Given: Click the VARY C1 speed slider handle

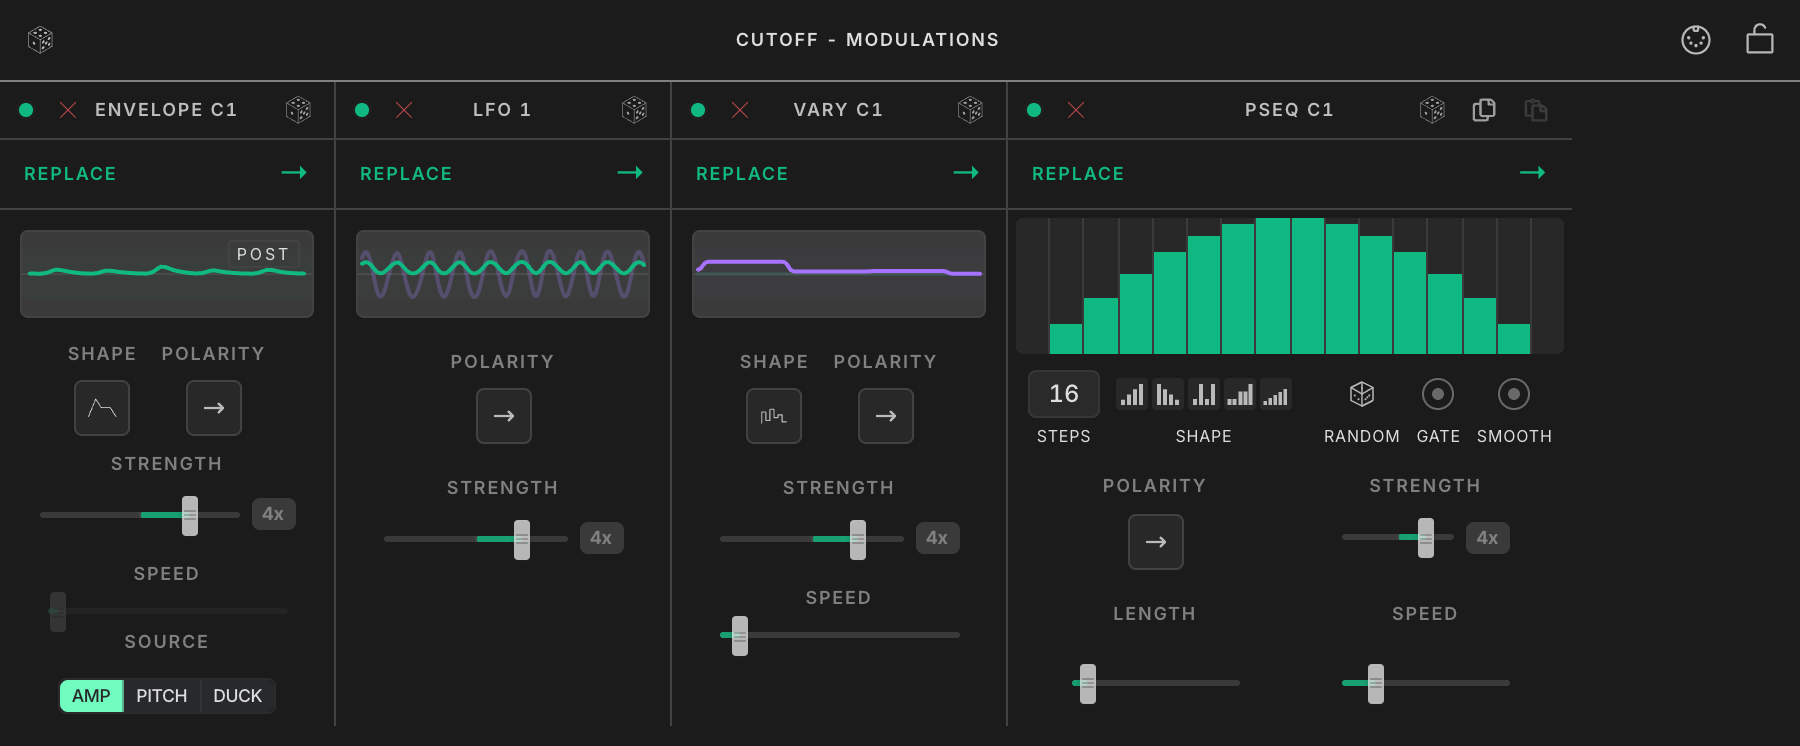Looking at the screenshot, I should pos(740,636).
